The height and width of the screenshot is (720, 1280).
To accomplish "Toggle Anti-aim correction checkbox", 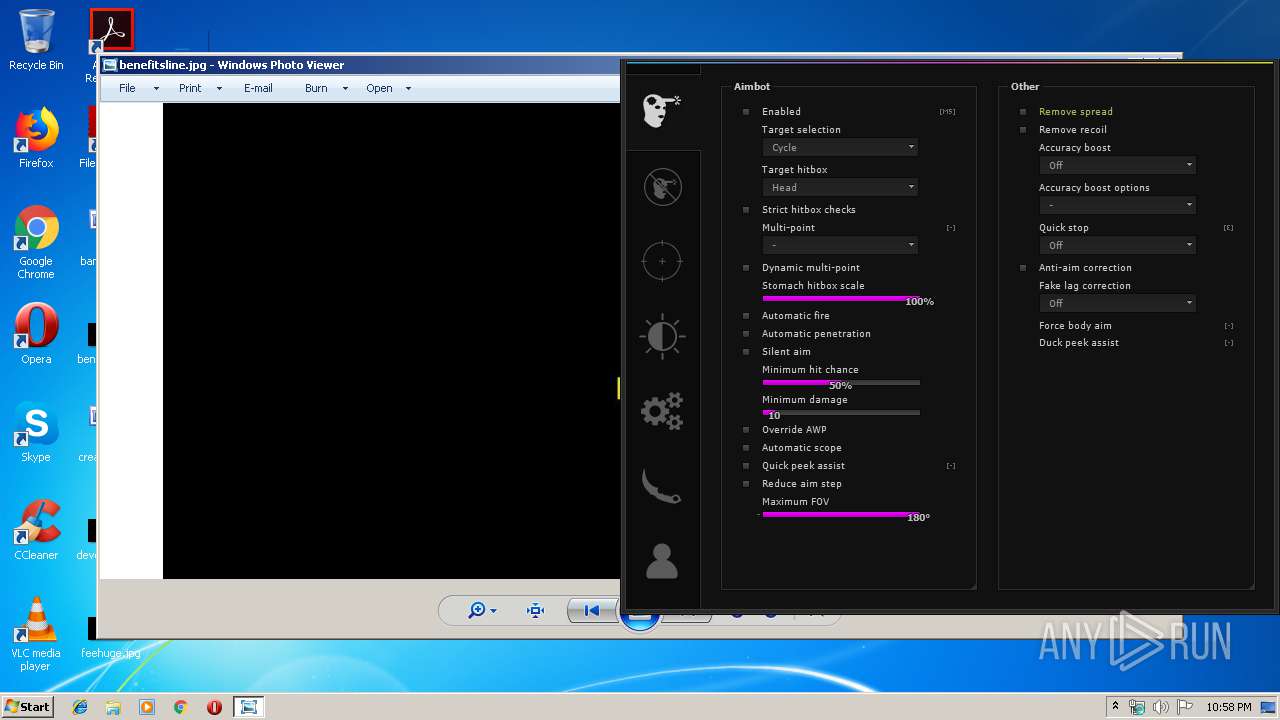I will coord(1023,268).
